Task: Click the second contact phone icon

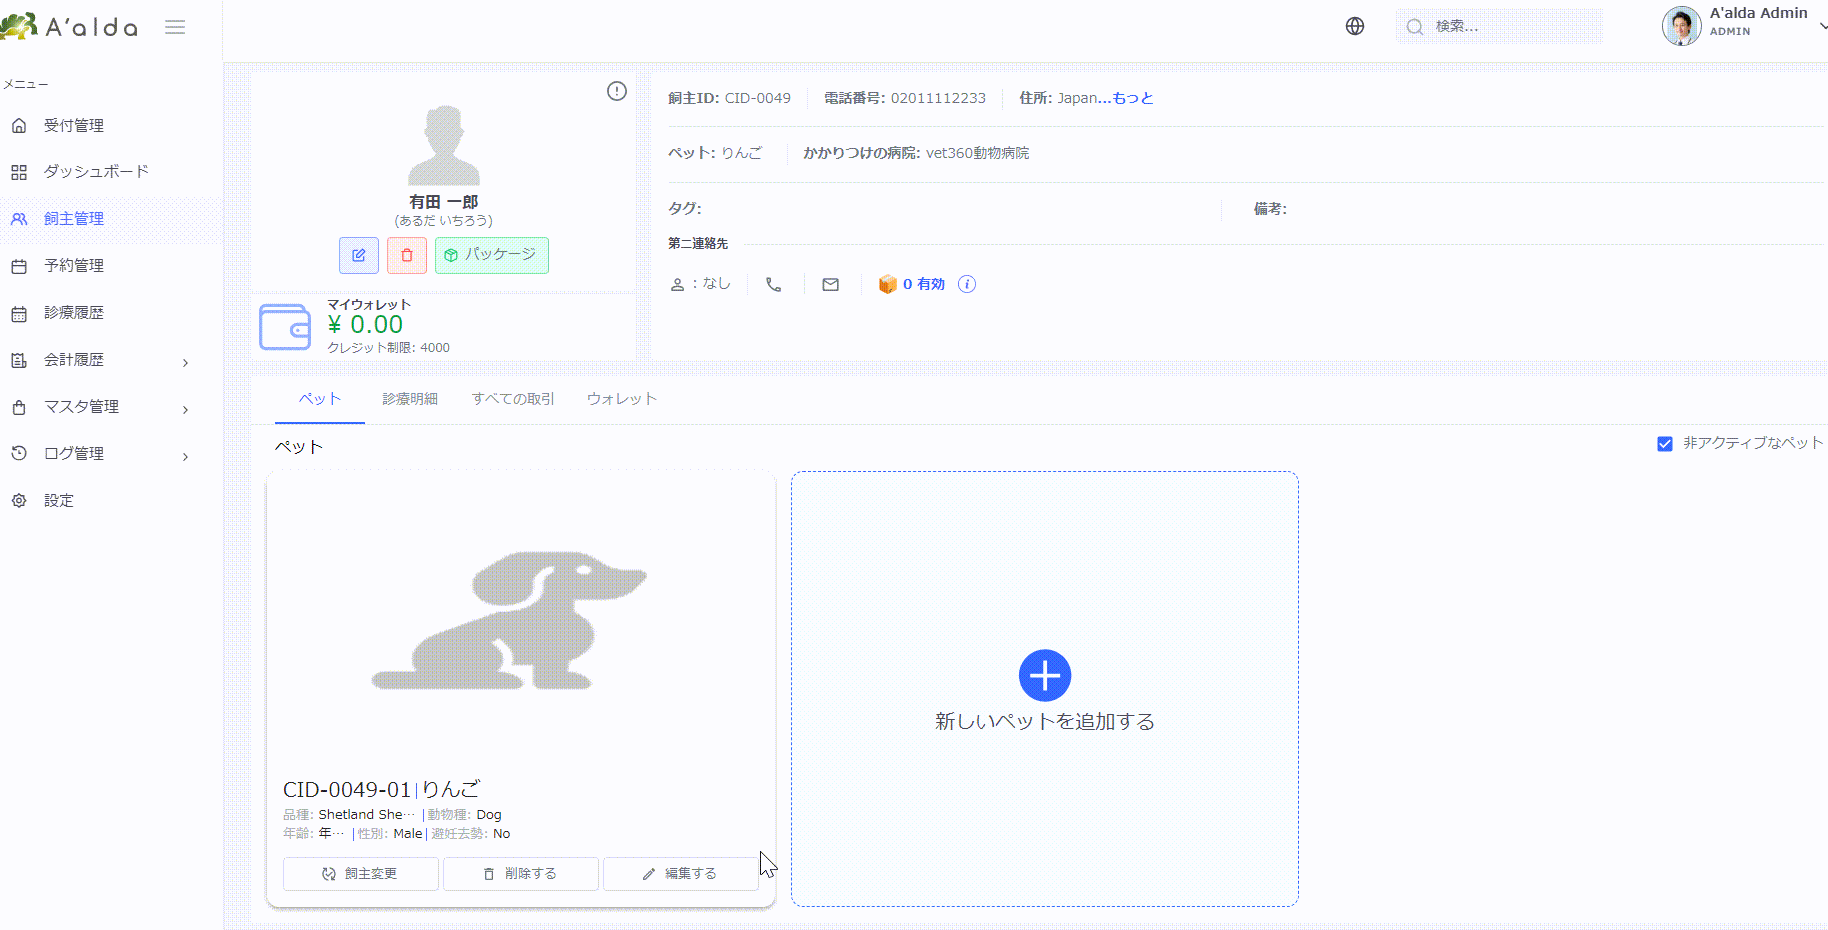Action: (773, 284)
